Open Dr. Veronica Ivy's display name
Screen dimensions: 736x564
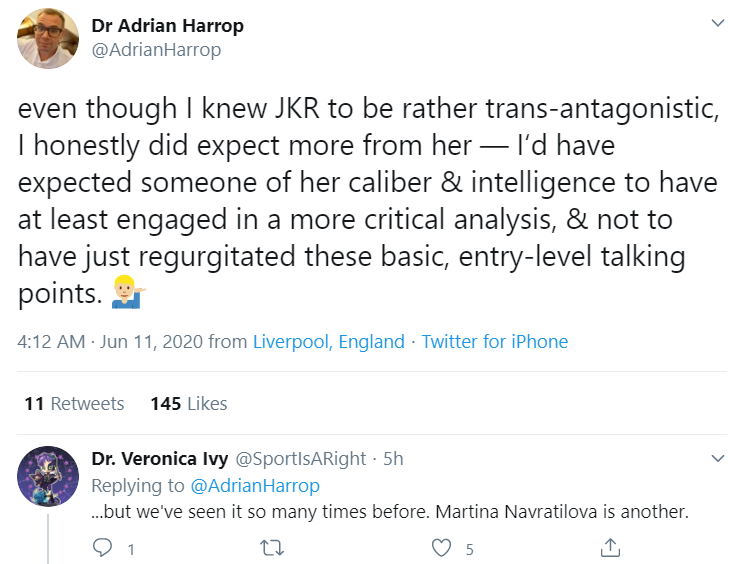(160, 458)
